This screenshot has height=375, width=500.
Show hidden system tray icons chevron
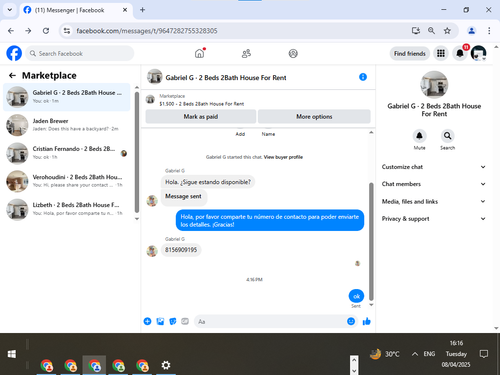[x=414, y=354]
